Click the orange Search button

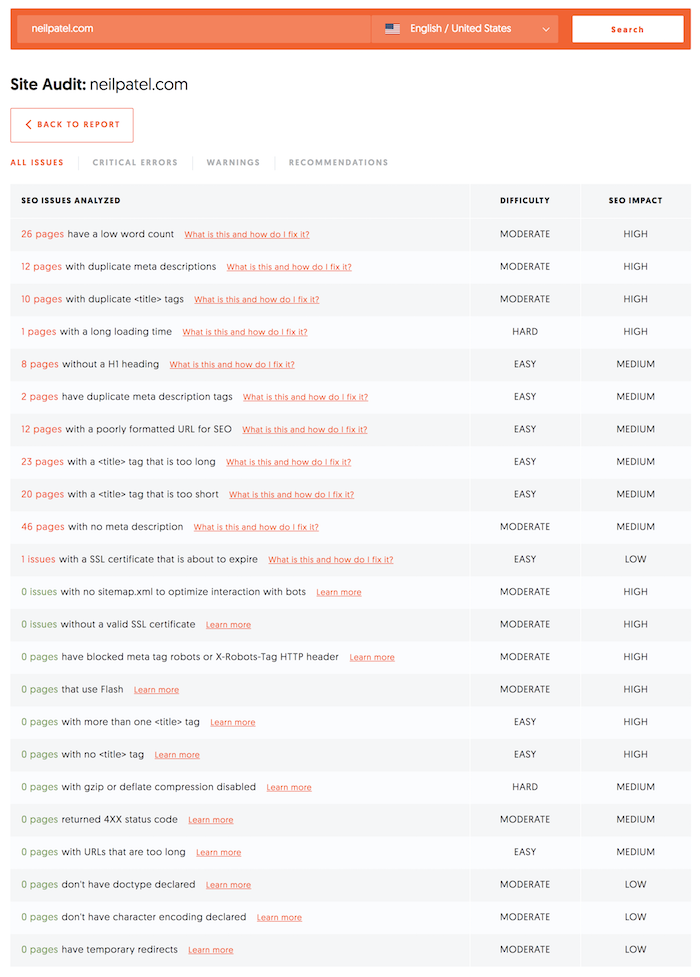pyautogui.click(x=628, y=29)
